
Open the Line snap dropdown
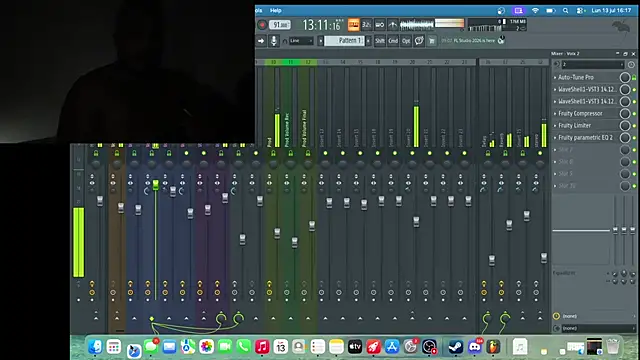coord(301,40)
